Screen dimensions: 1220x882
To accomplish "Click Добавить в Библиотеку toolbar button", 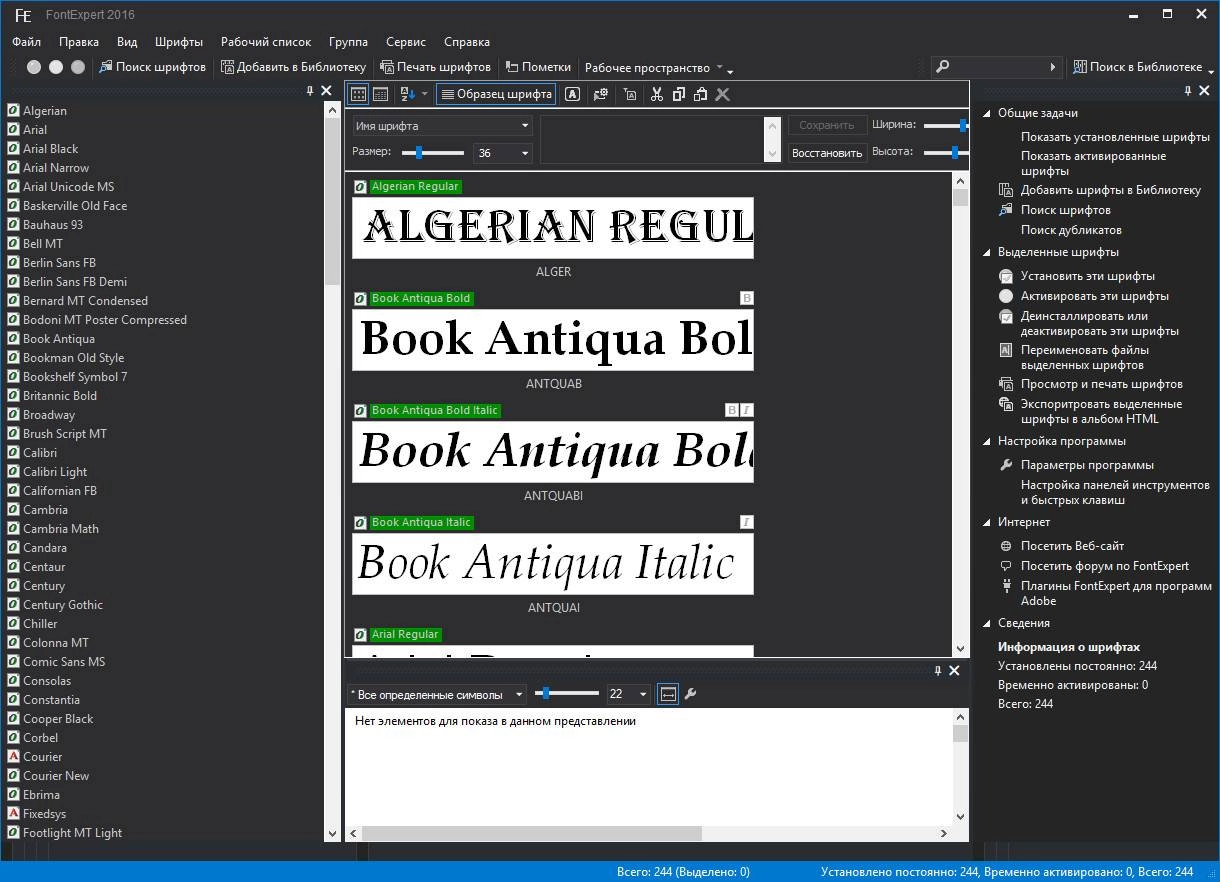I will coord(294,67).
